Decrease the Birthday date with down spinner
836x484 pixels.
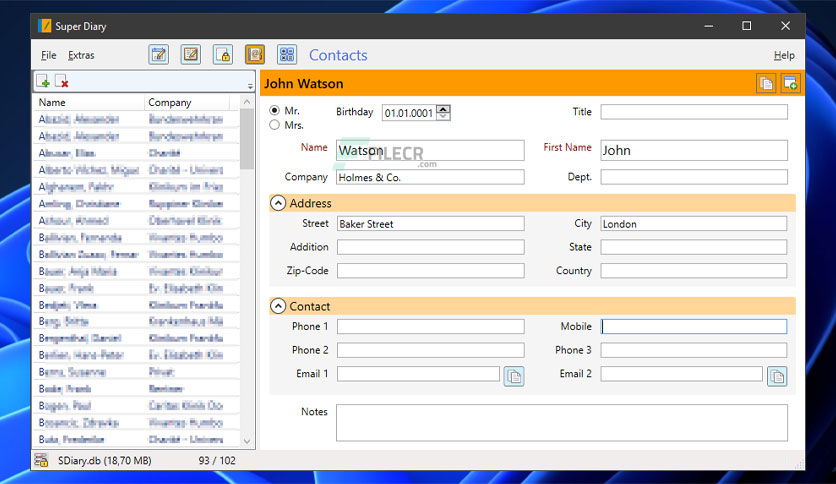click(x=444, y=116)
